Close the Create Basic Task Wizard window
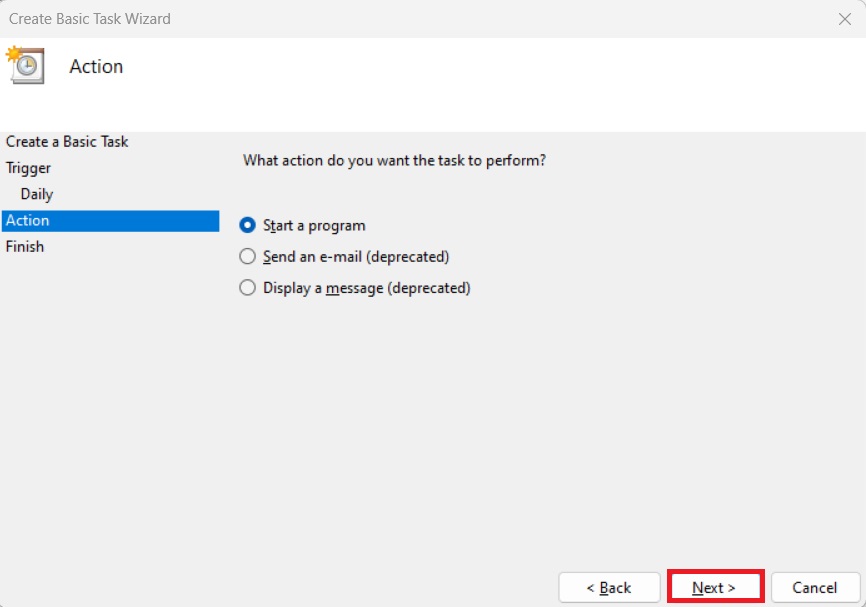 tap(843, 19)
